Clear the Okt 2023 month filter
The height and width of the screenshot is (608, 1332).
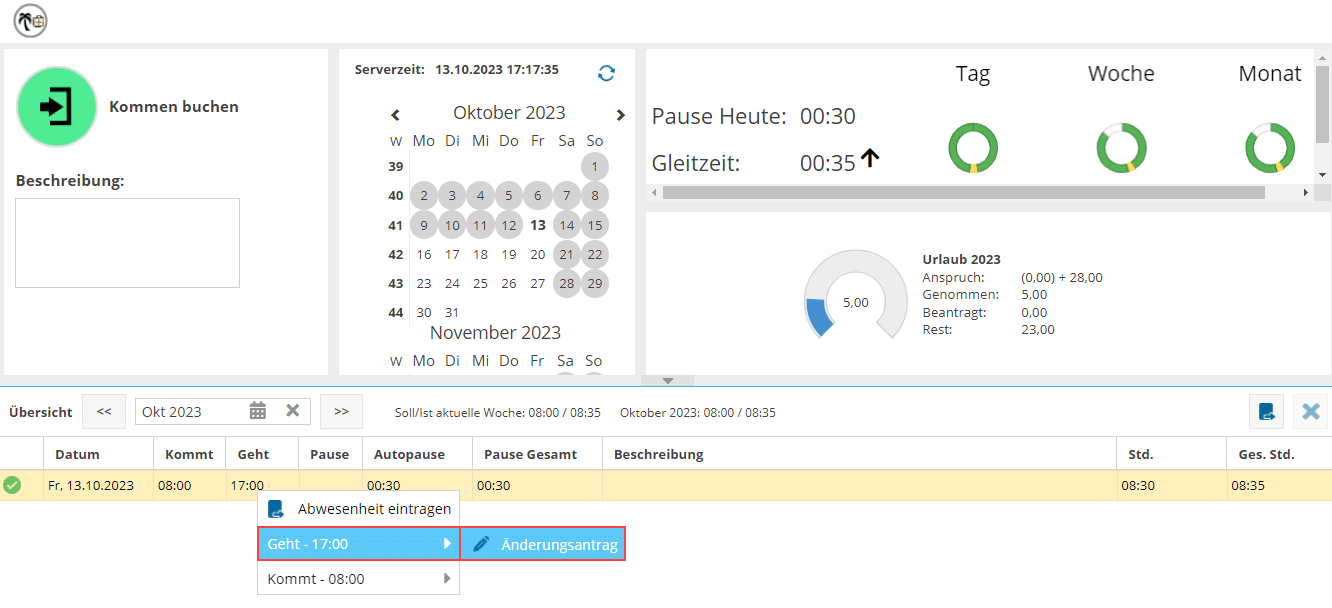pos(293,411)
